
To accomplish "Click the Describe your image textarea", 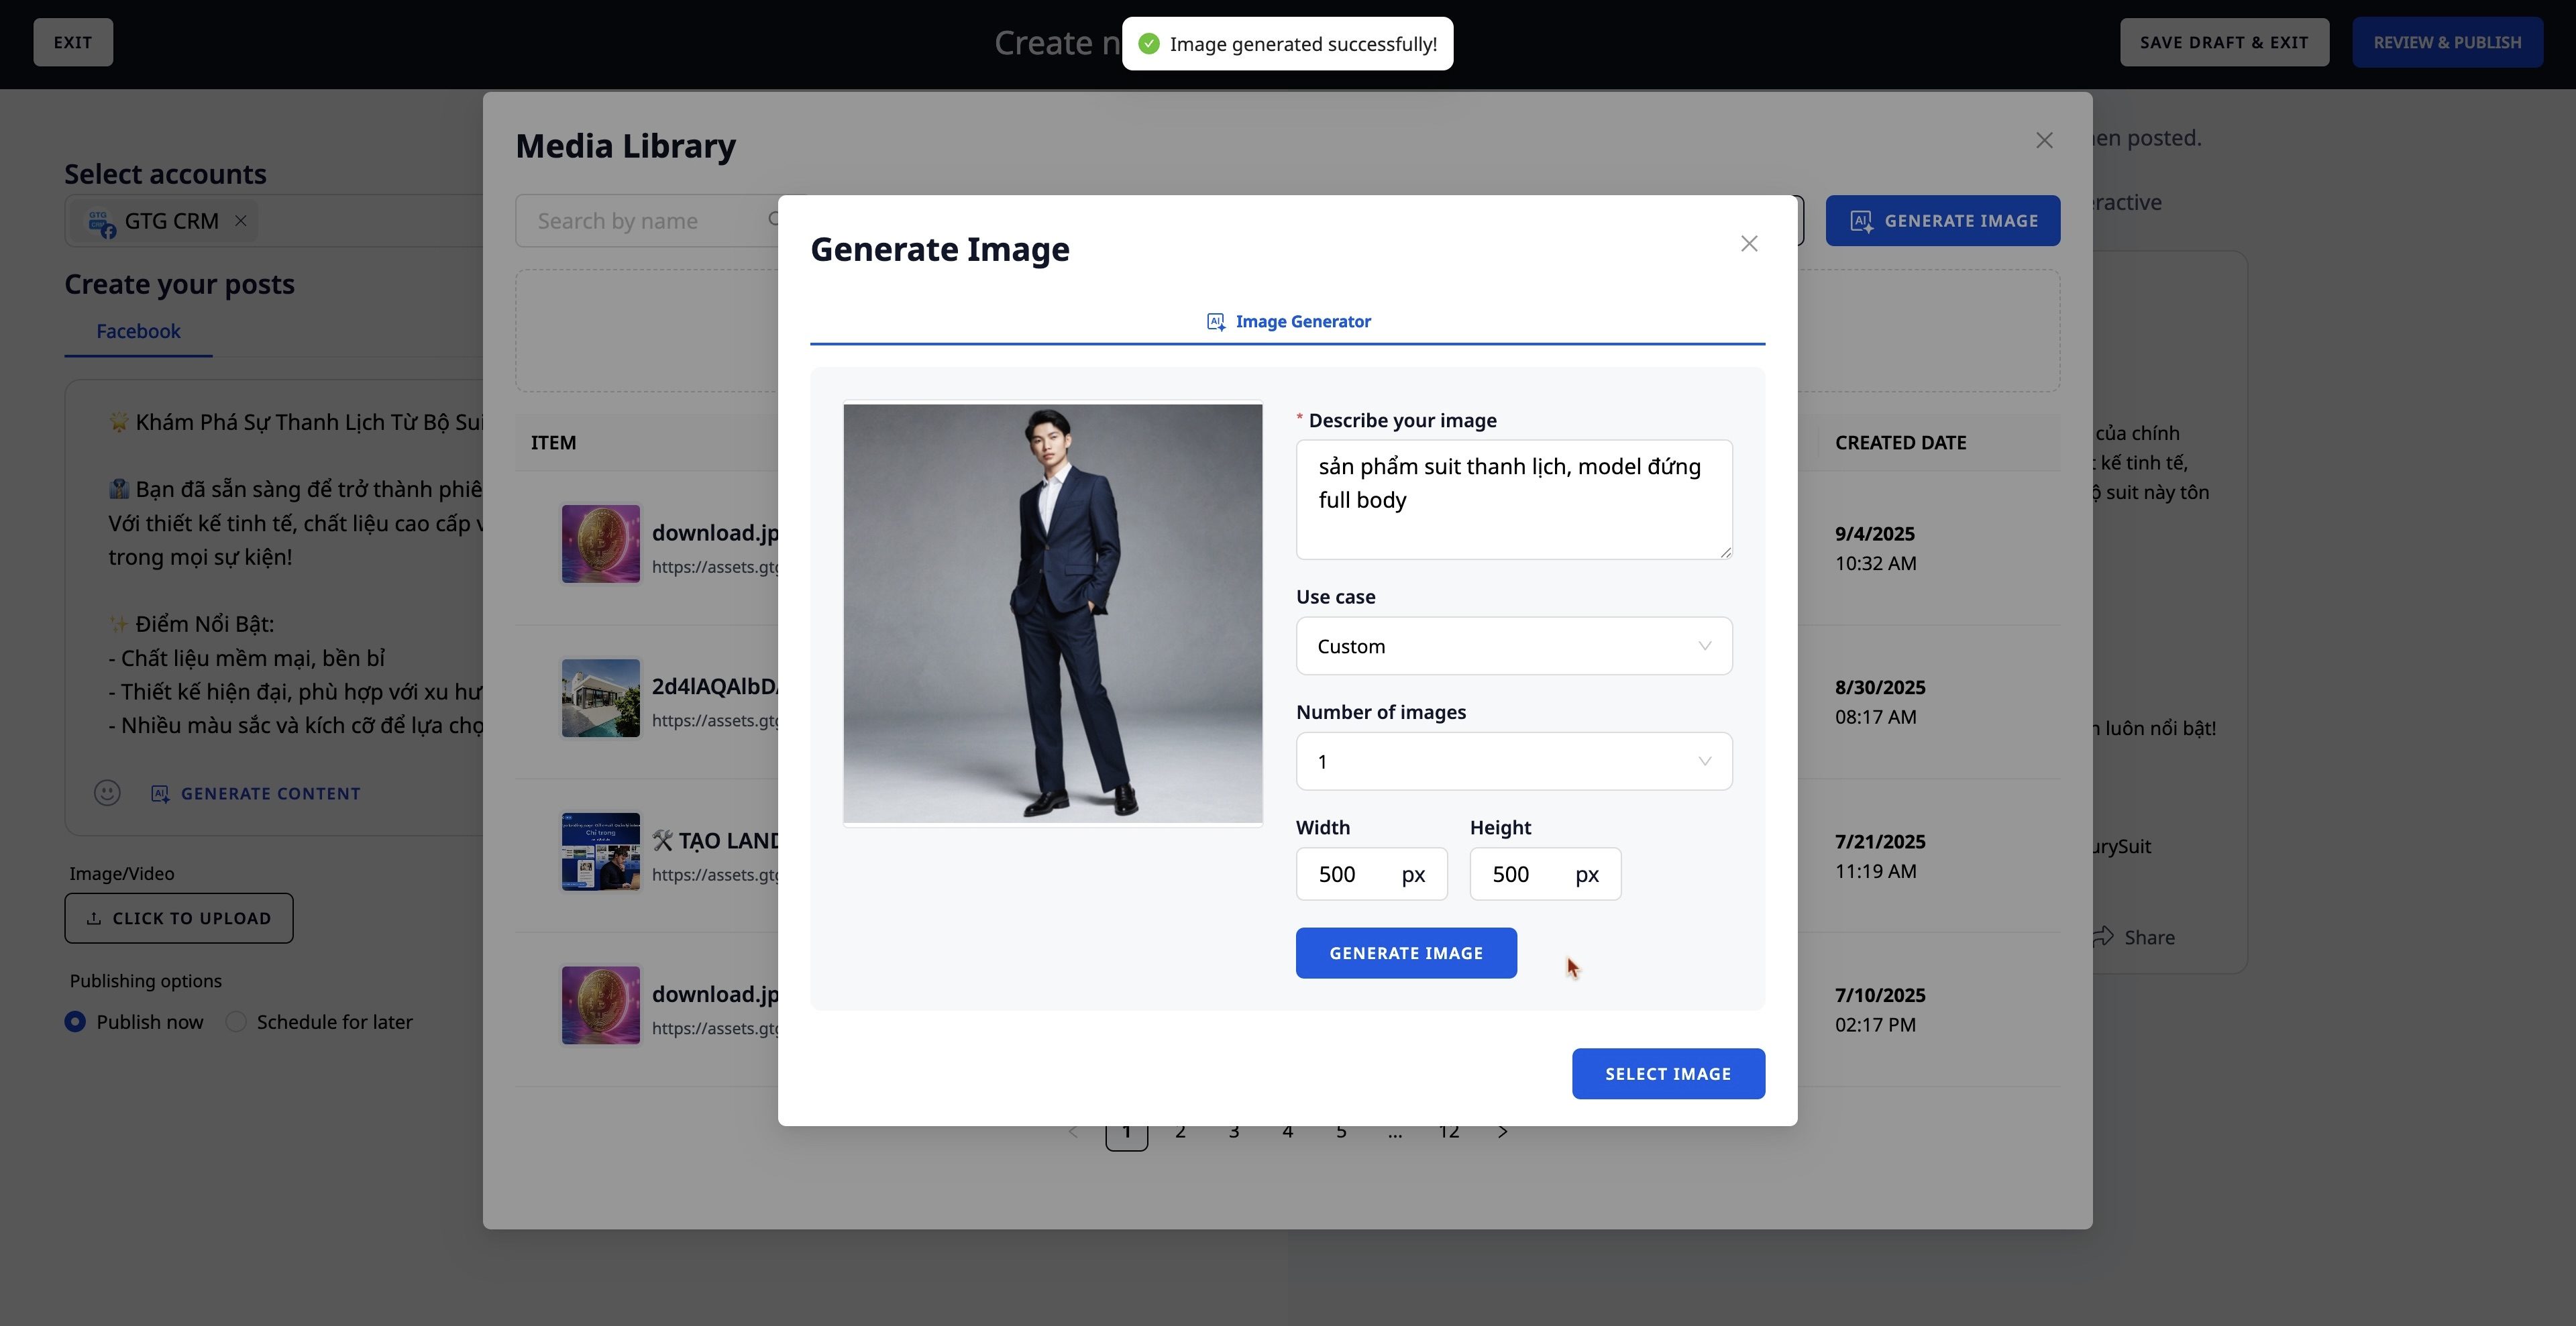I will [x=1513, y=499].
